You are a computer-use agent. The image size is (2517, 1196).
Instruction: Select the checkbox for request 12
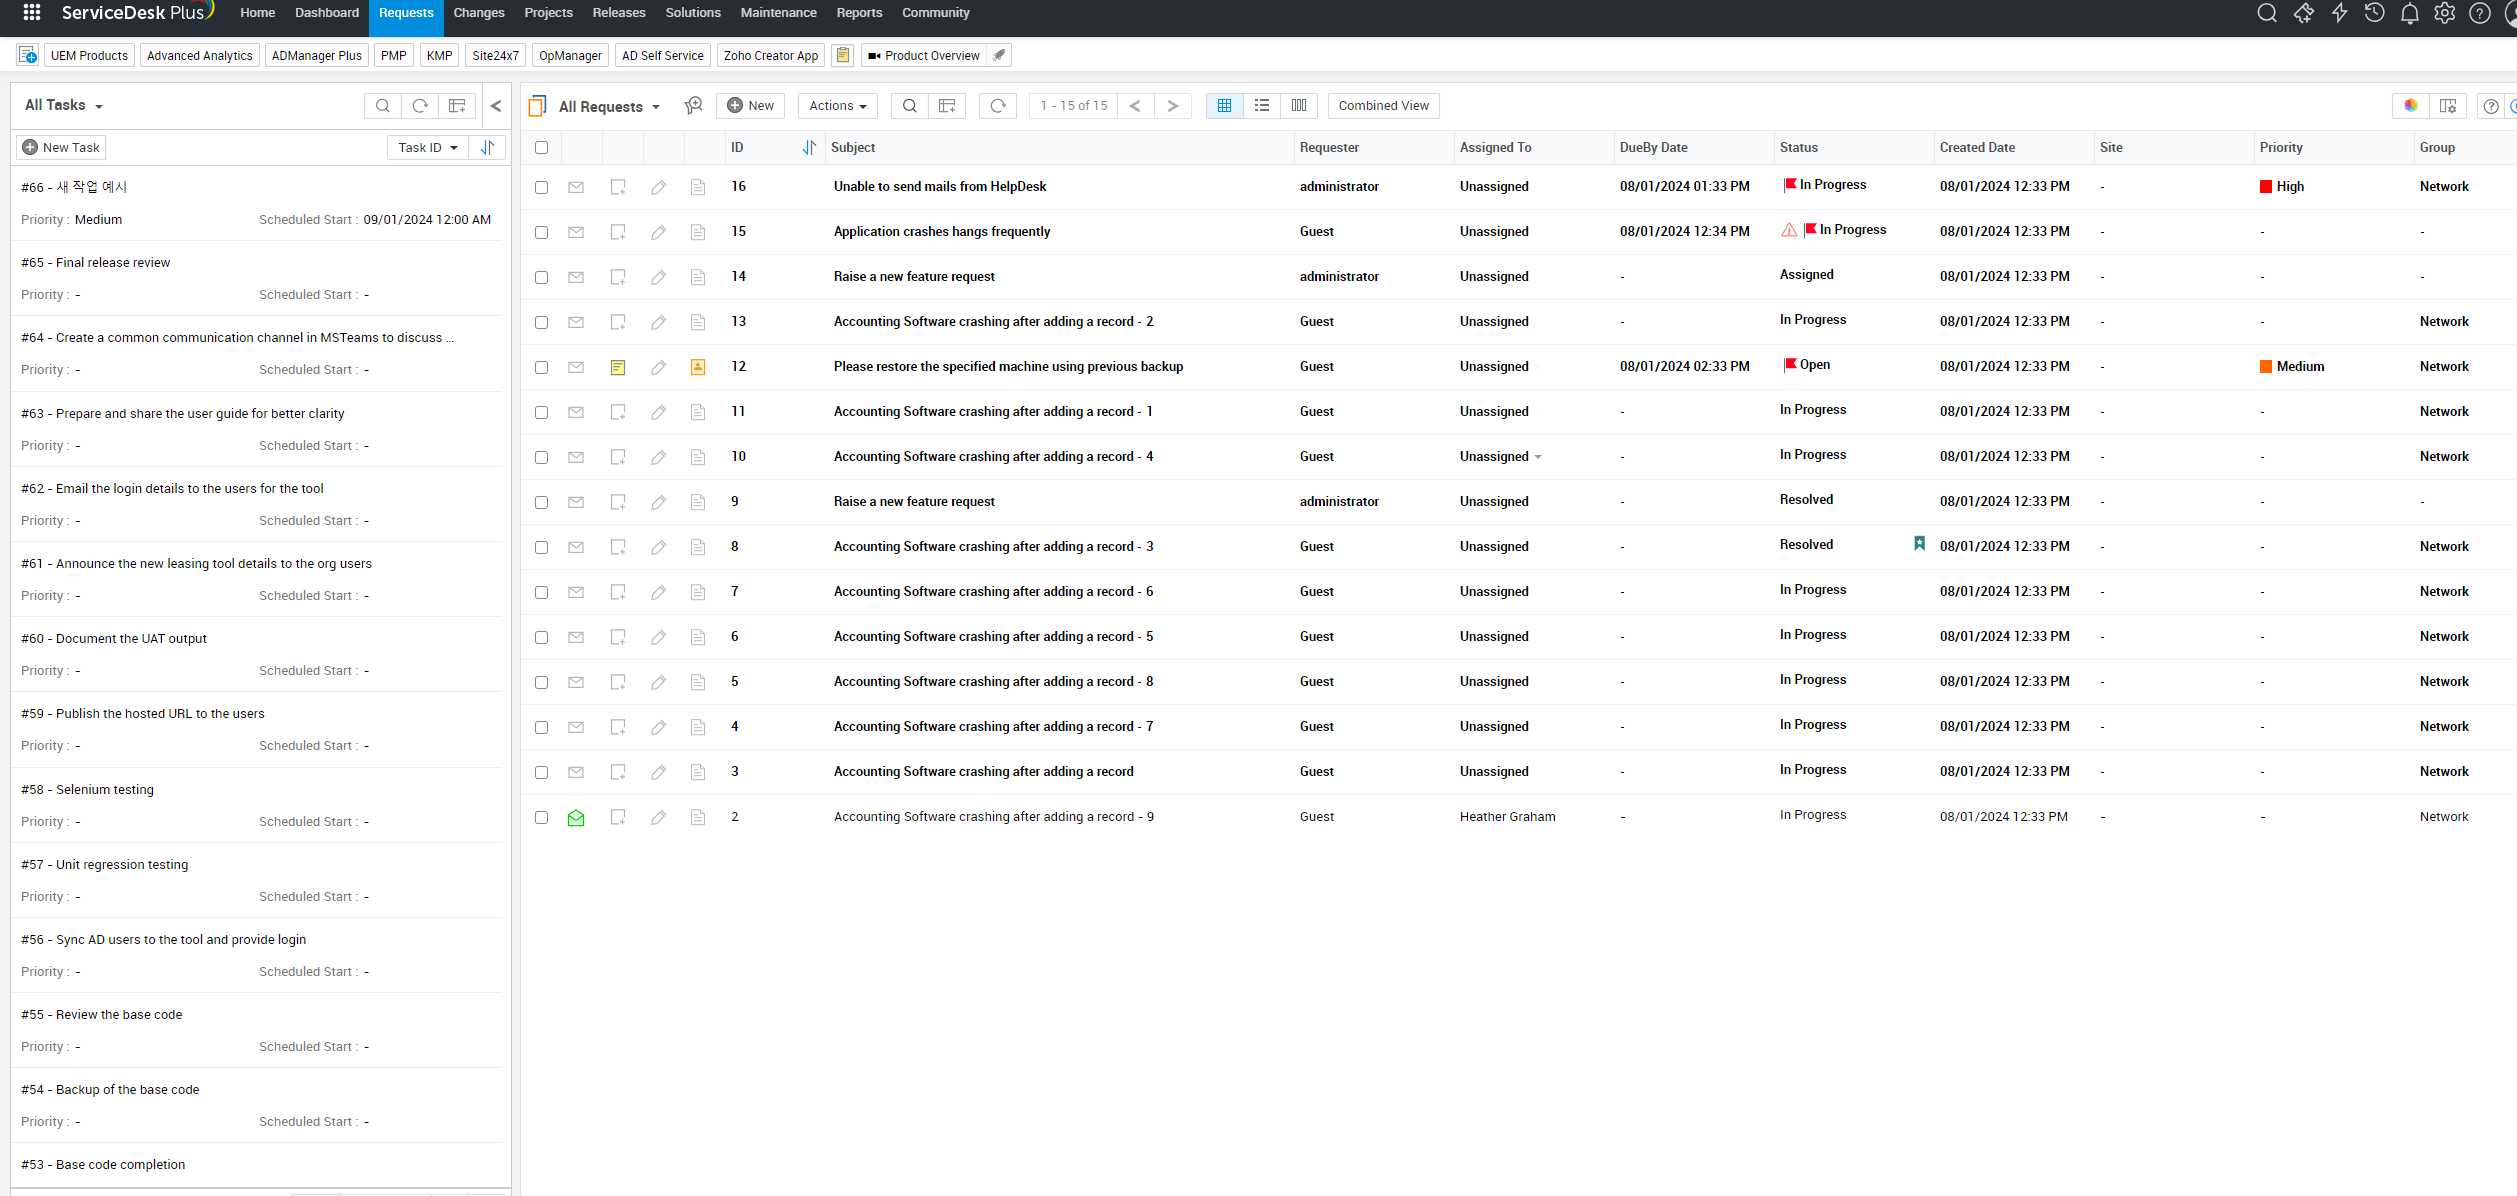click(x=541, y=367)
